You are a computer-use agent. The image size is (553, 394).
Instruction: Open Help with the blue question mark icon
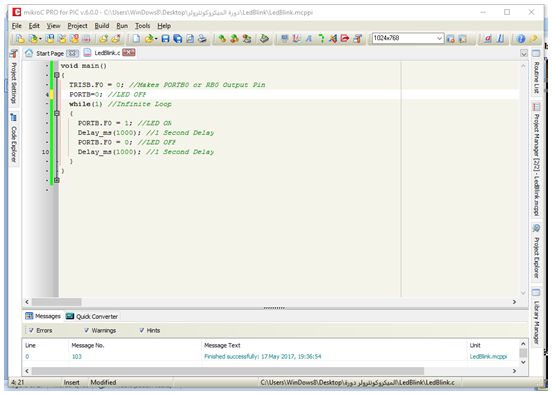[x=521, y=38]
